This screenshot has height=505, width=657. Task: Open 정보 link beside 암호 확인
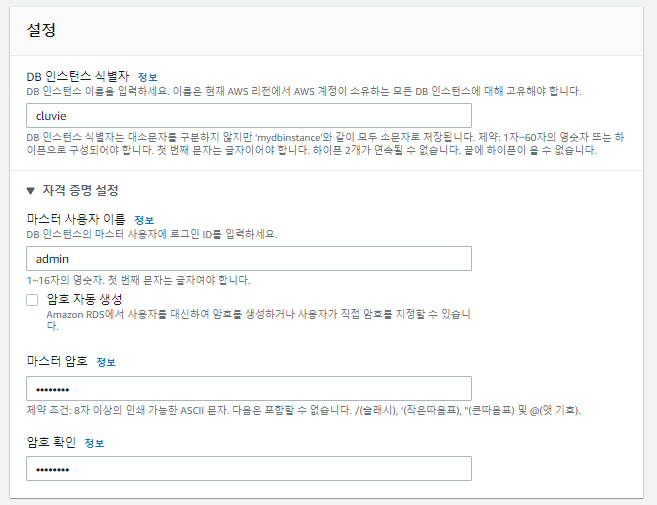(94, 443)
